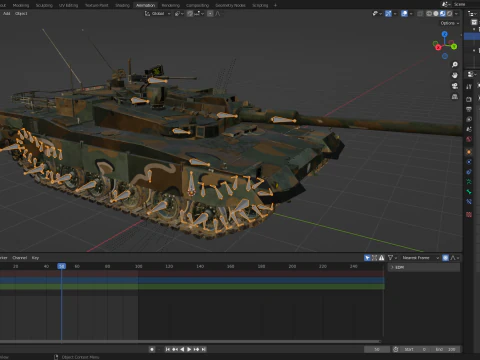The image size is (480, 360).
Task: Switch to the Modeling workspace tab
Action: click(21, 5)
